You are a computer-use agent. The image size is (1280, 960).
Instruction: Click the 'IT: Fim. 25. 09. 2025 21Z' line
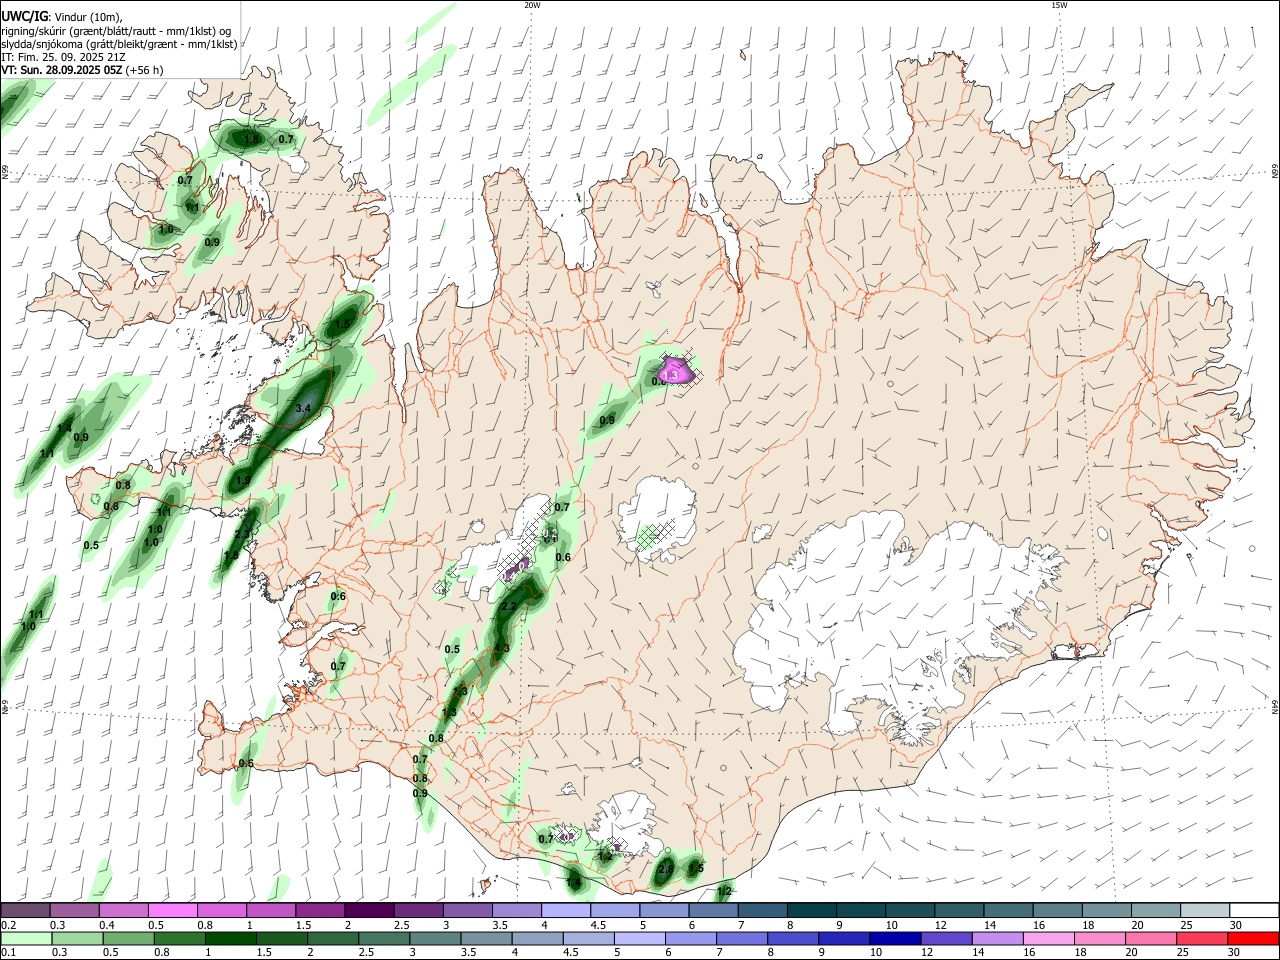pos(63,57)
